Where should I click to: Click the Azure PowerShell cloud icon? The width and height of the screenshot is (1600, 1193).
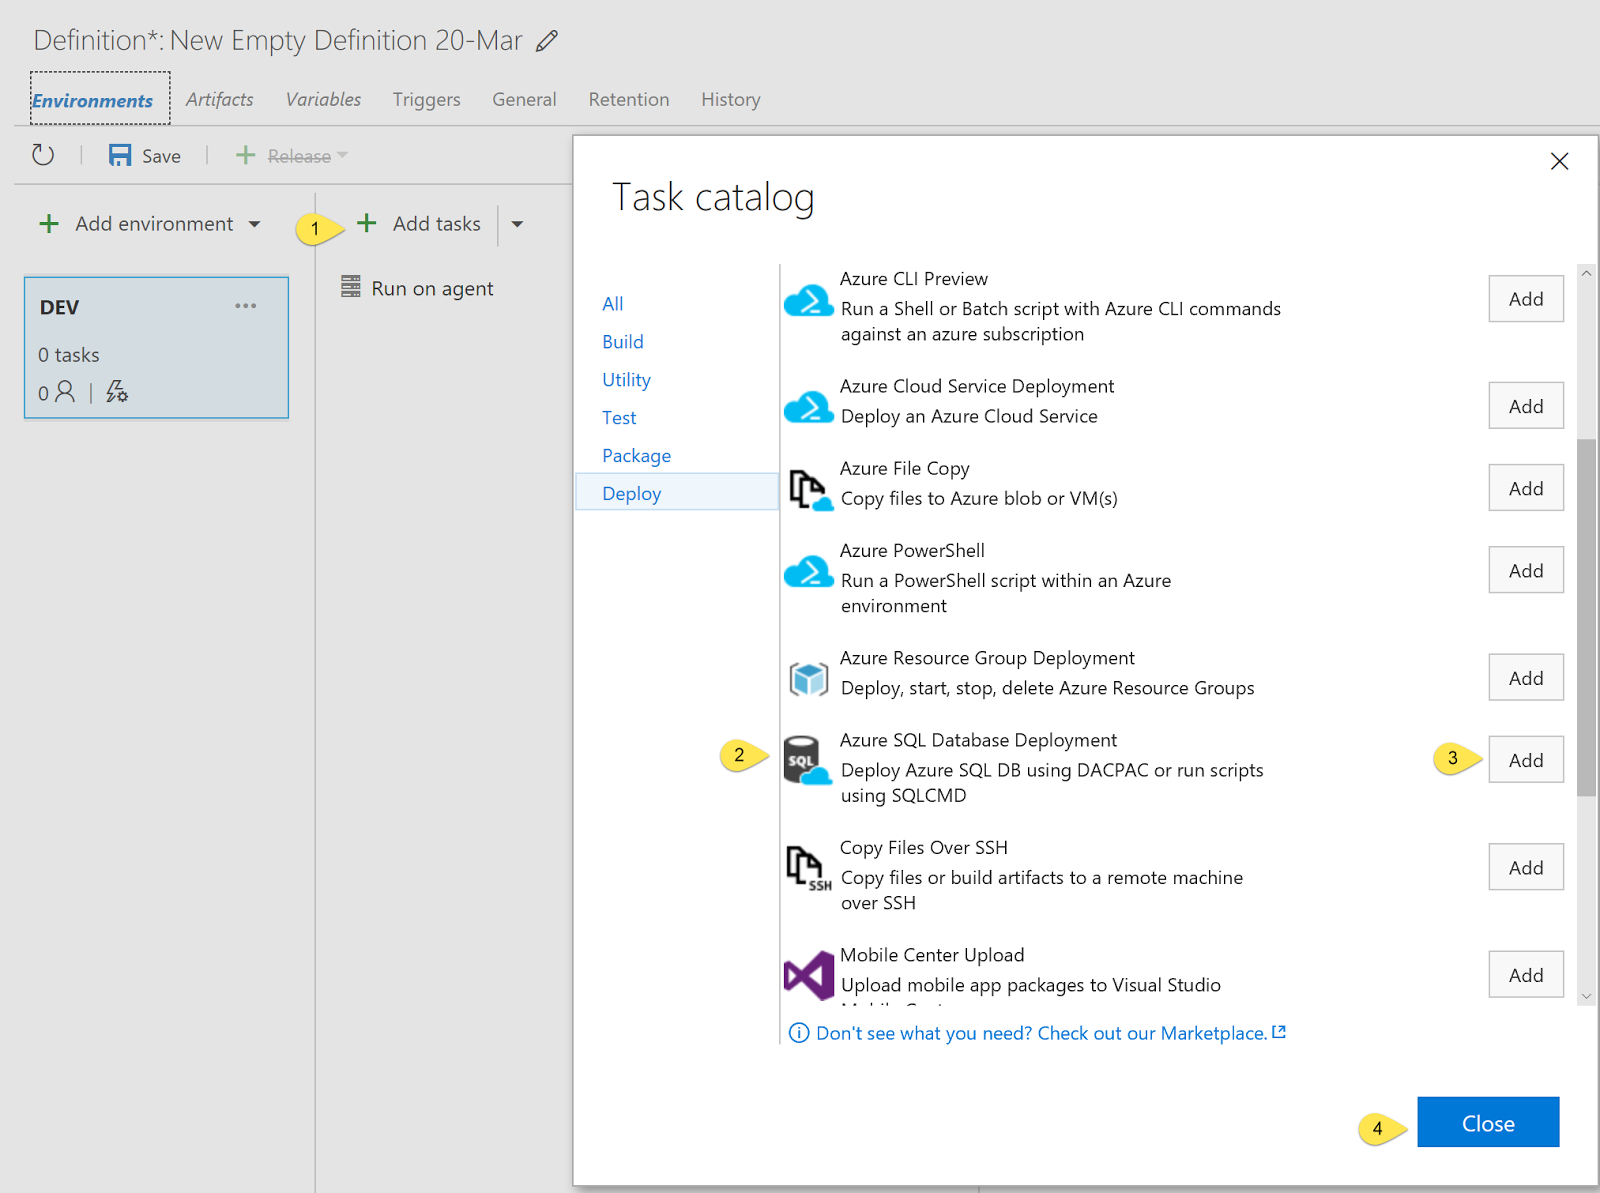tap(808, 572)
